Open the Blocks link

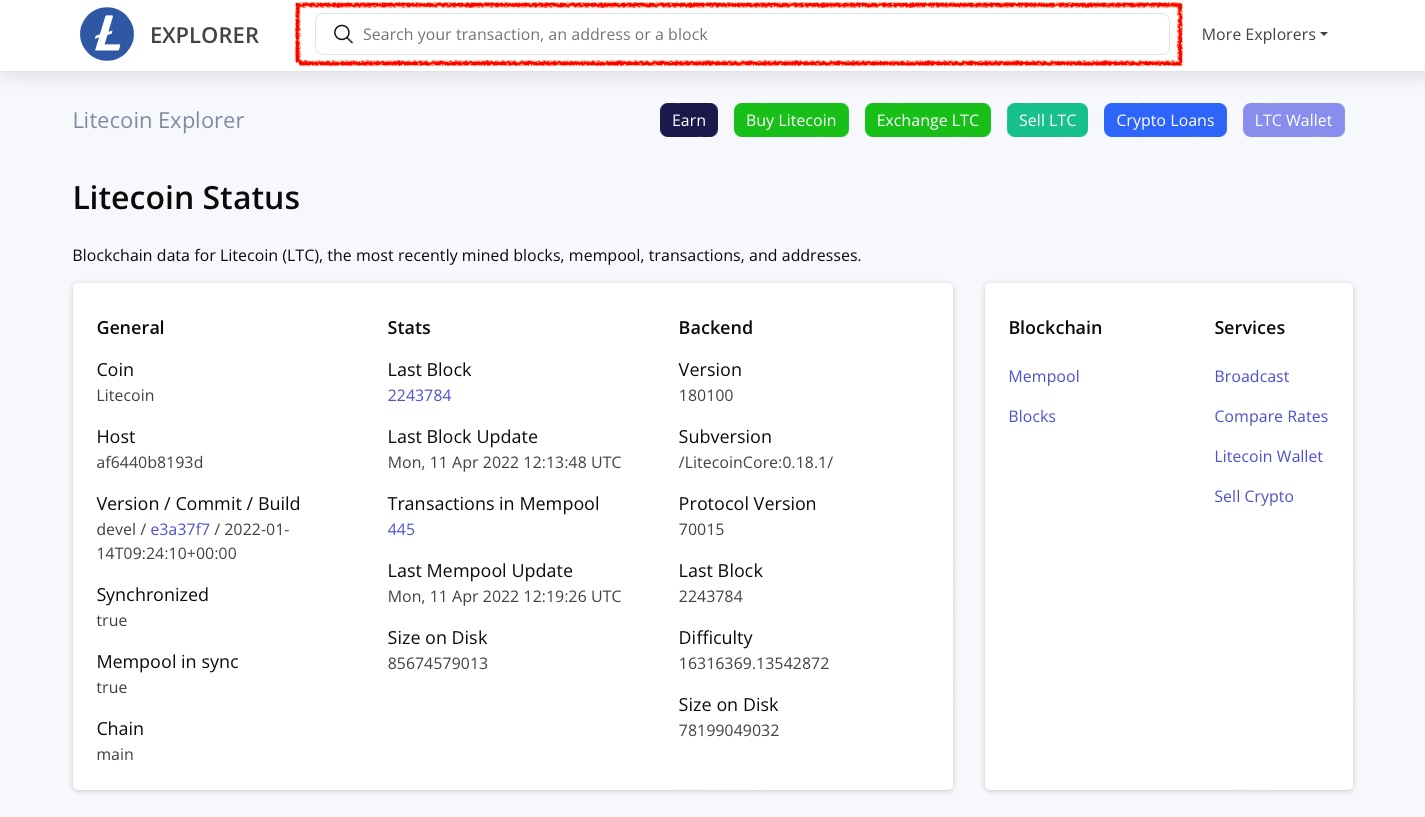point(1031,417)
